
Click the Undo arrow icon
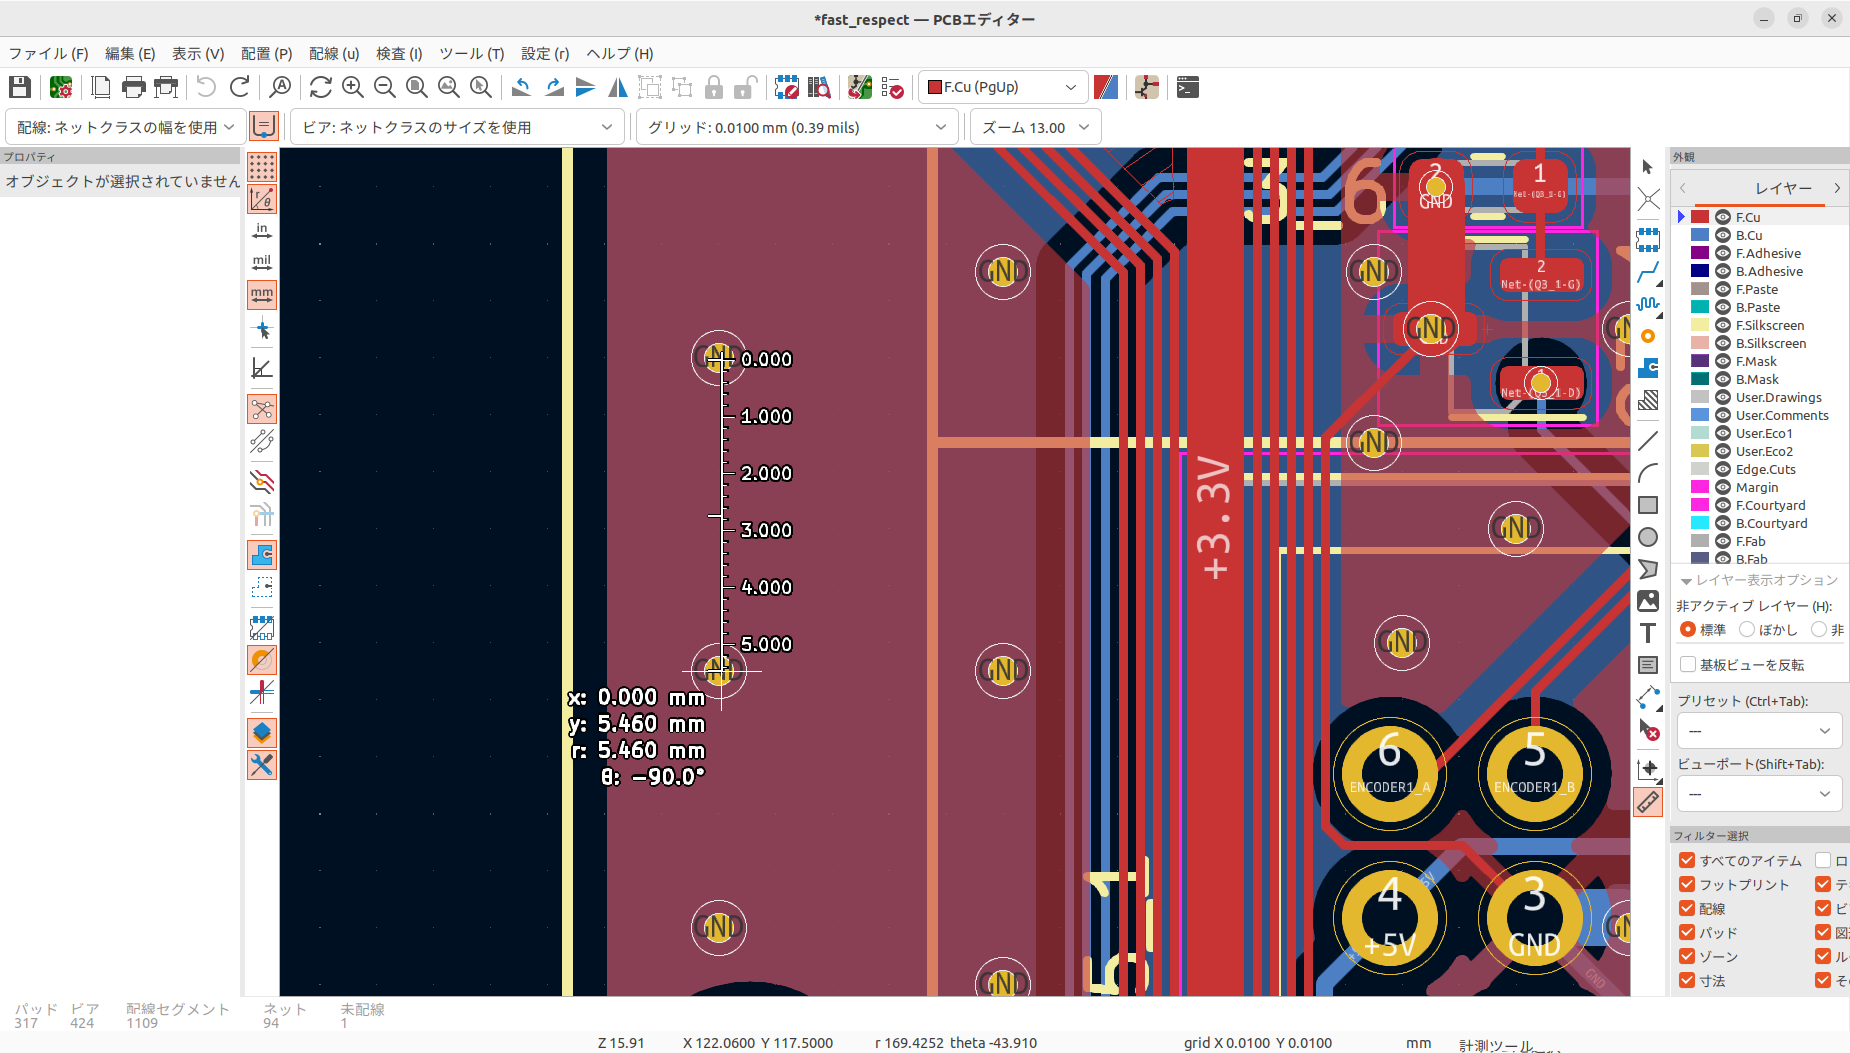(206, 88)
